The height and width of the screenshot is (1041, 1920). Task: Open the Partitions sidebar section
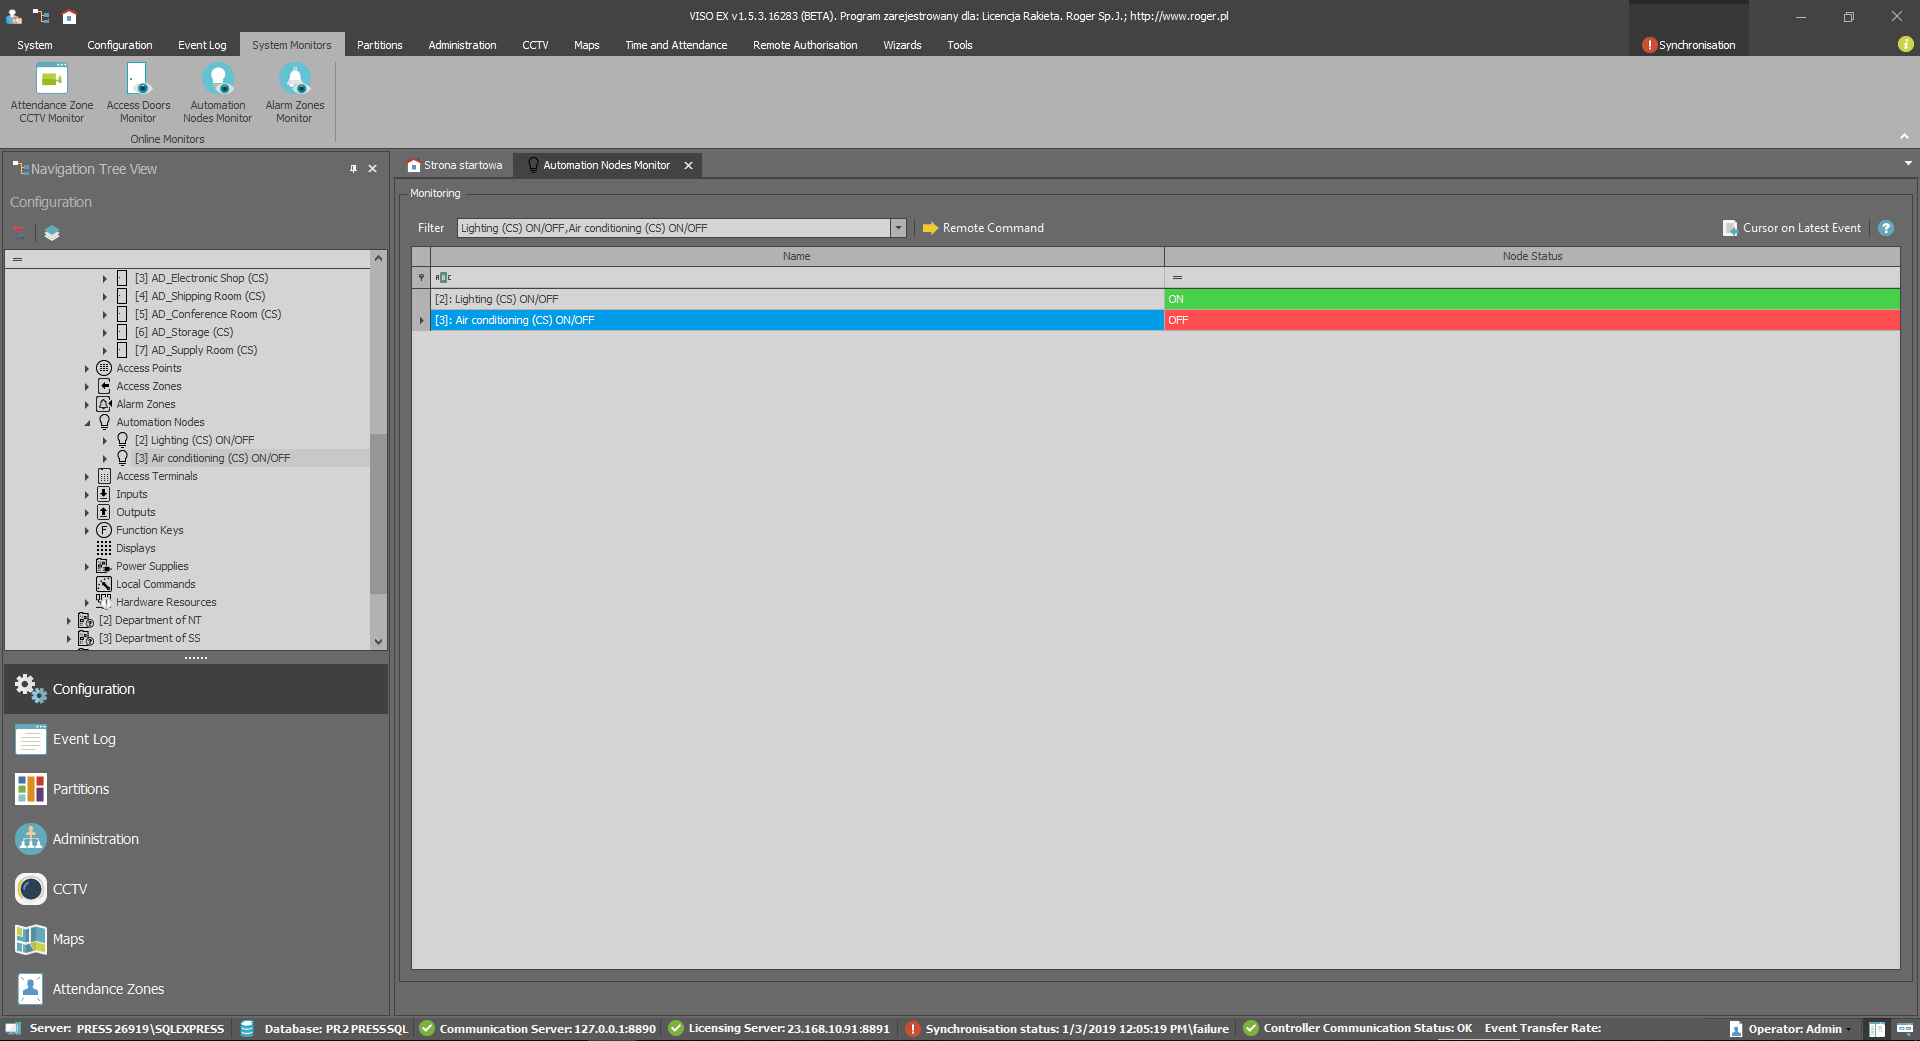point(80,789)
